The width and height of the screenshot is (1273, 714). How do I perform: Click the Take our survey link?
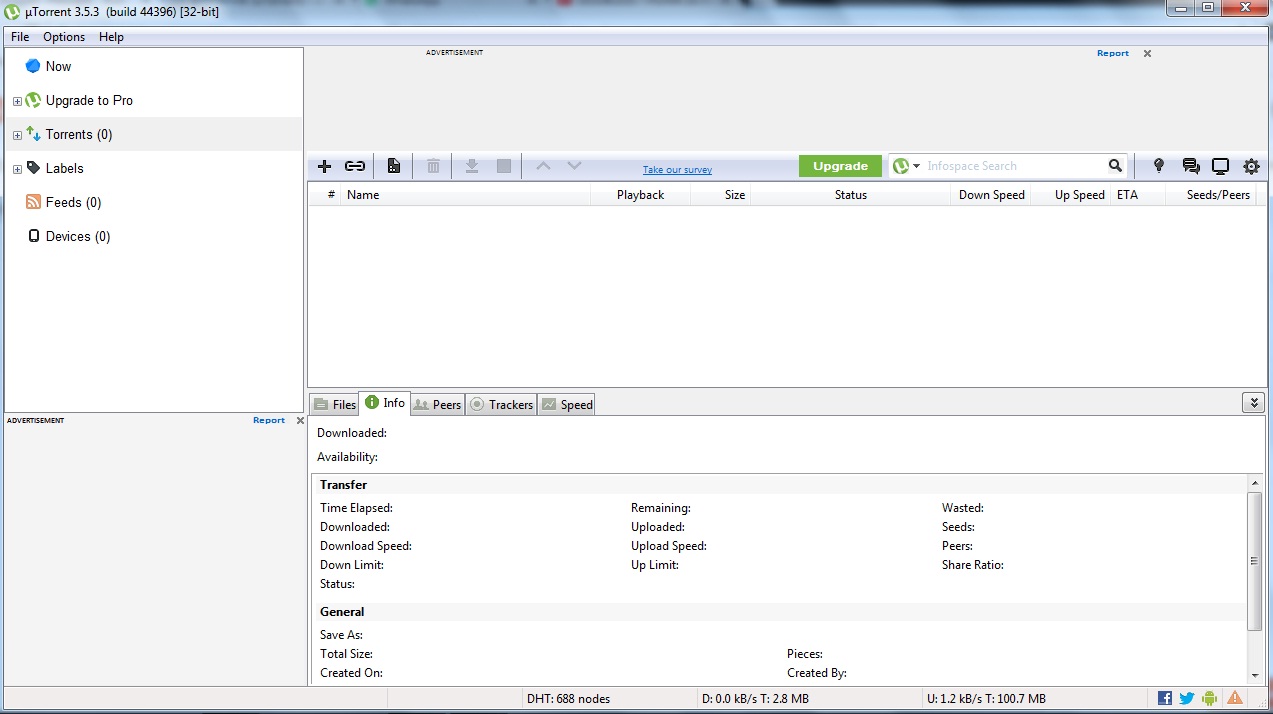pyautogui.click(x=677, y=170)
